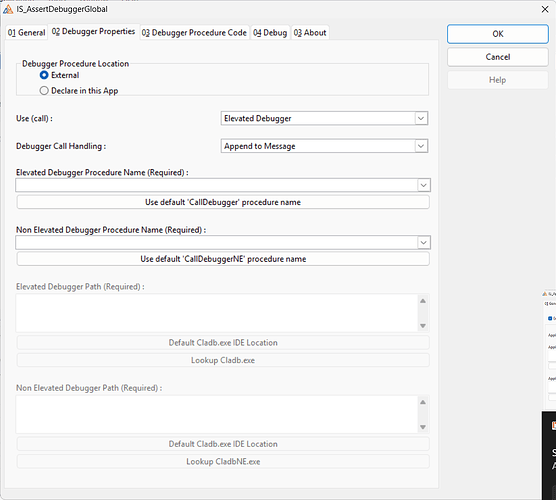This screenshot has width=556, height=500.
Task: Click scroll up arrow in Elevated Debugger Path box
Action: pos(423,301)
